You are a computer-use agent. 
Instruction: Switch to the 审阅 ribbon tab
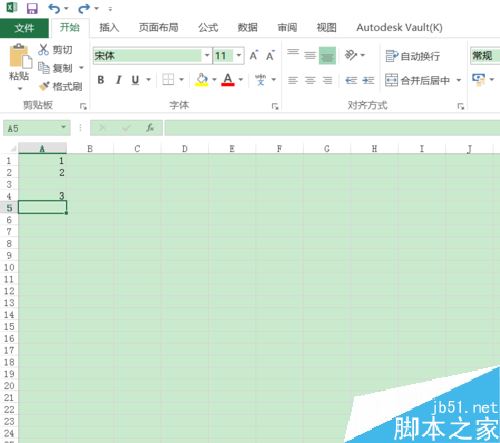click(287, 27)
